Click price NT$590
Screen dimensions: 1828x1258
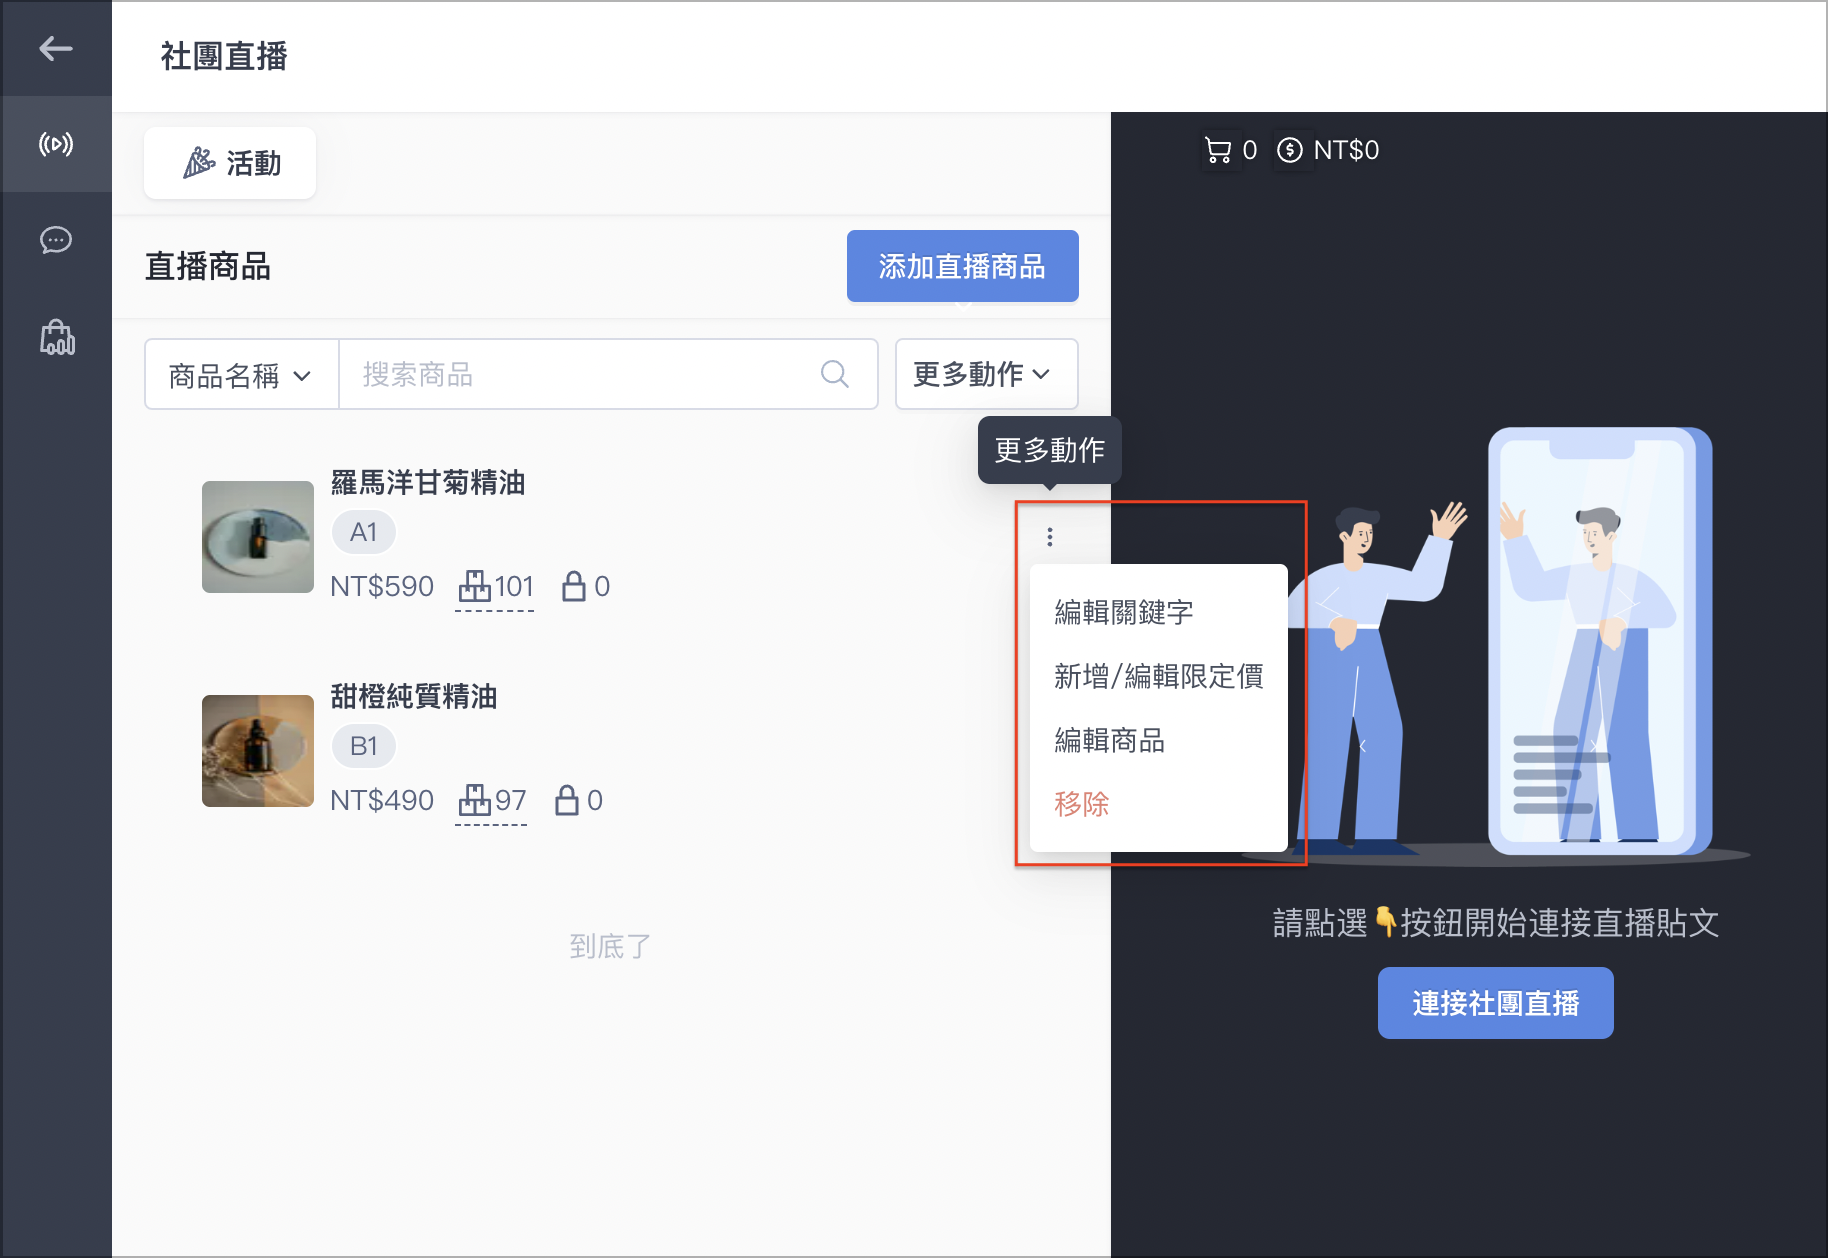[382, 586]
